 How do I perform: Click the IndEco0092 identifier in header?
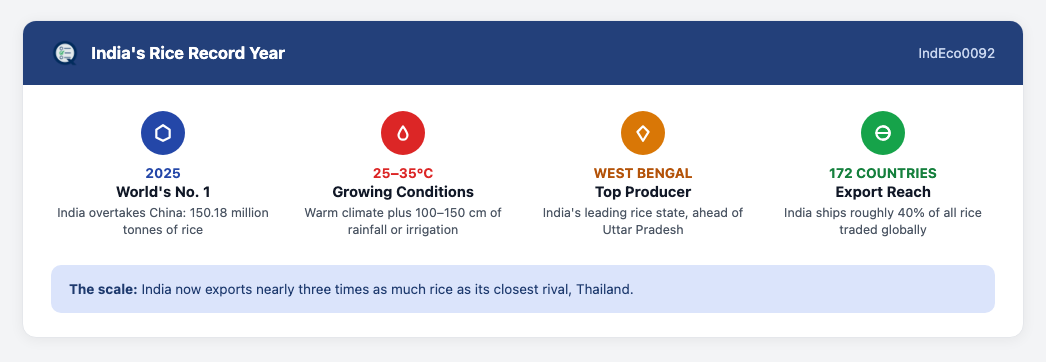[x=957, y=53]
